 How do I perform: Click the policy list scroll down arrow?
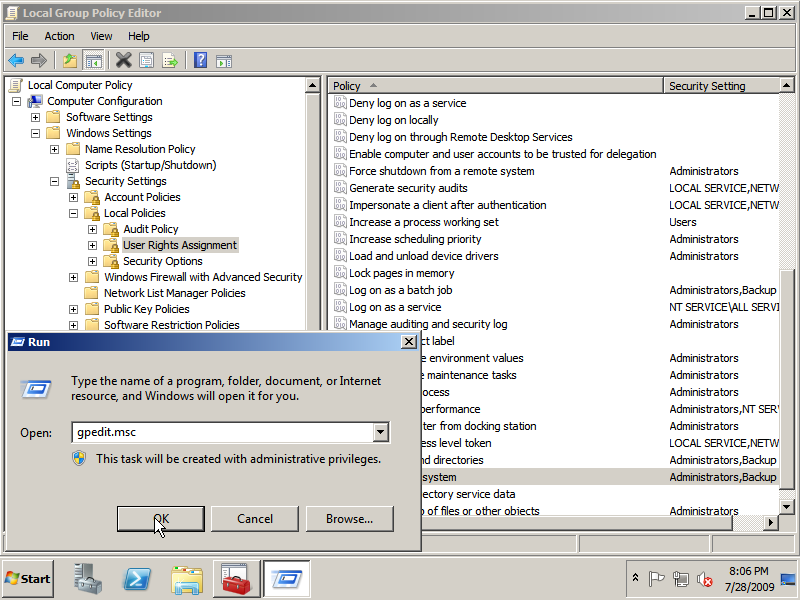coord(786,507)
